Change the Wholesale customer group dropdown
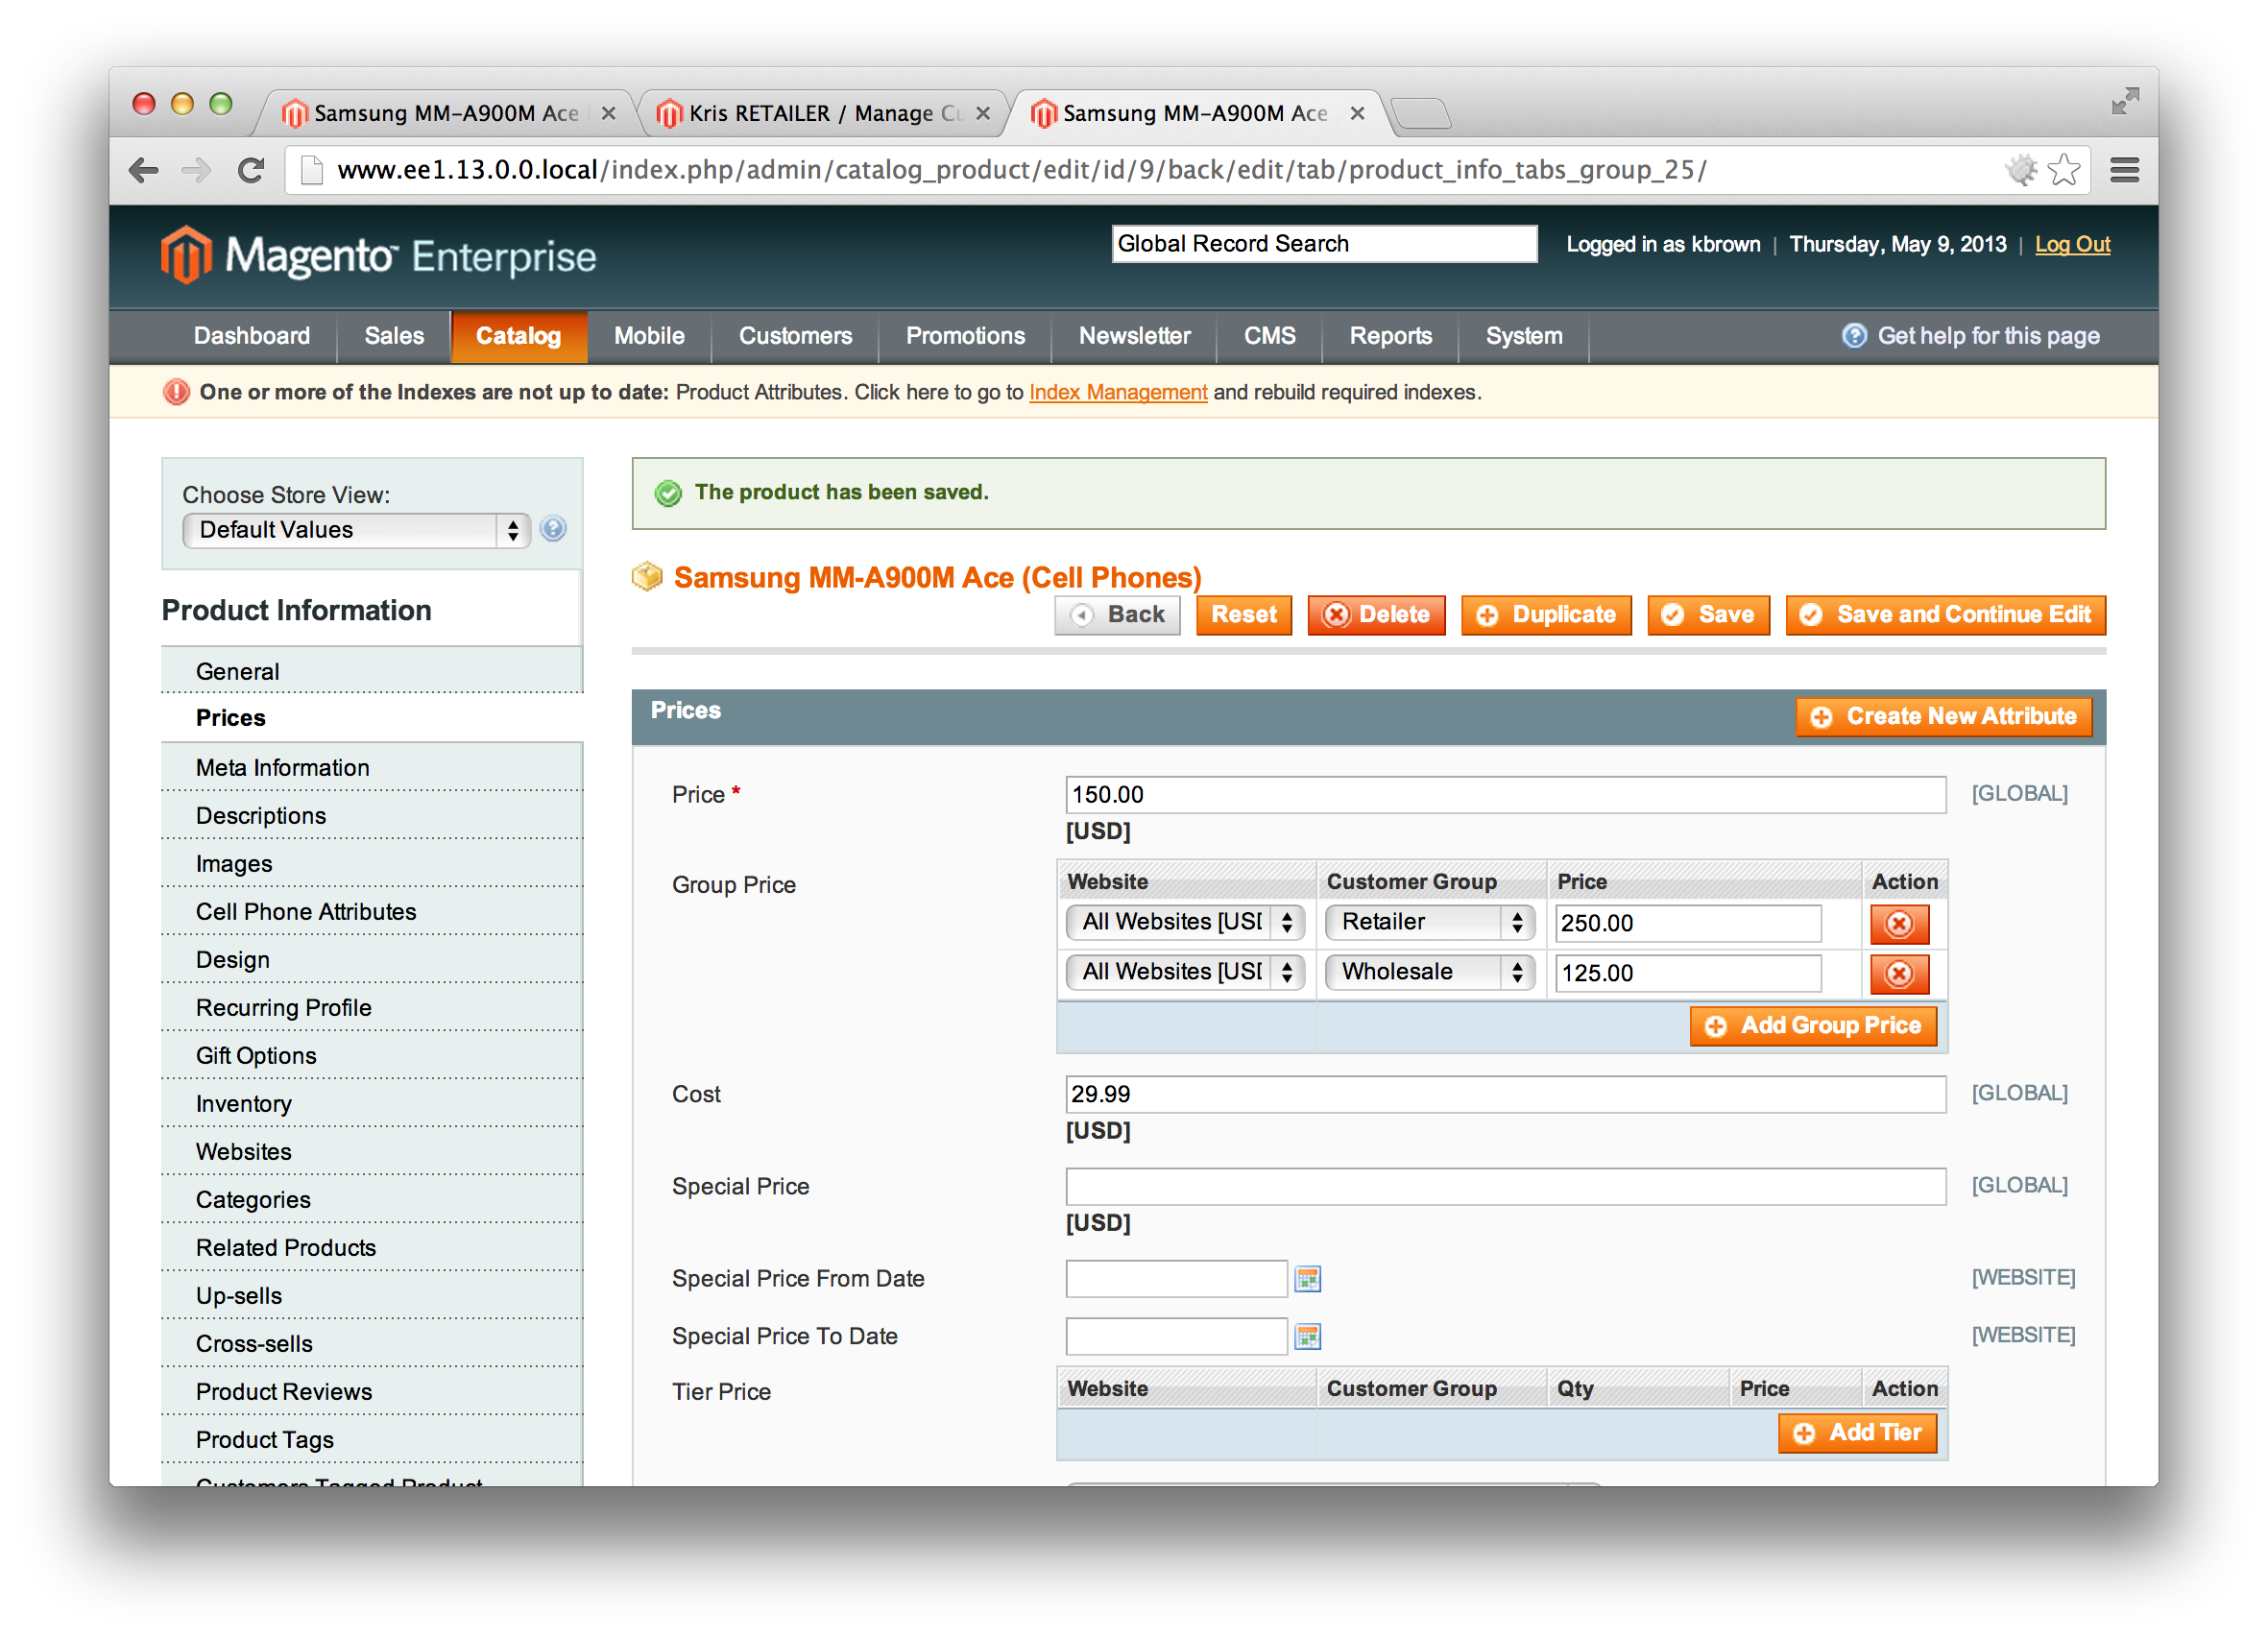Screen dimensions: 2268x1638 1430,972
